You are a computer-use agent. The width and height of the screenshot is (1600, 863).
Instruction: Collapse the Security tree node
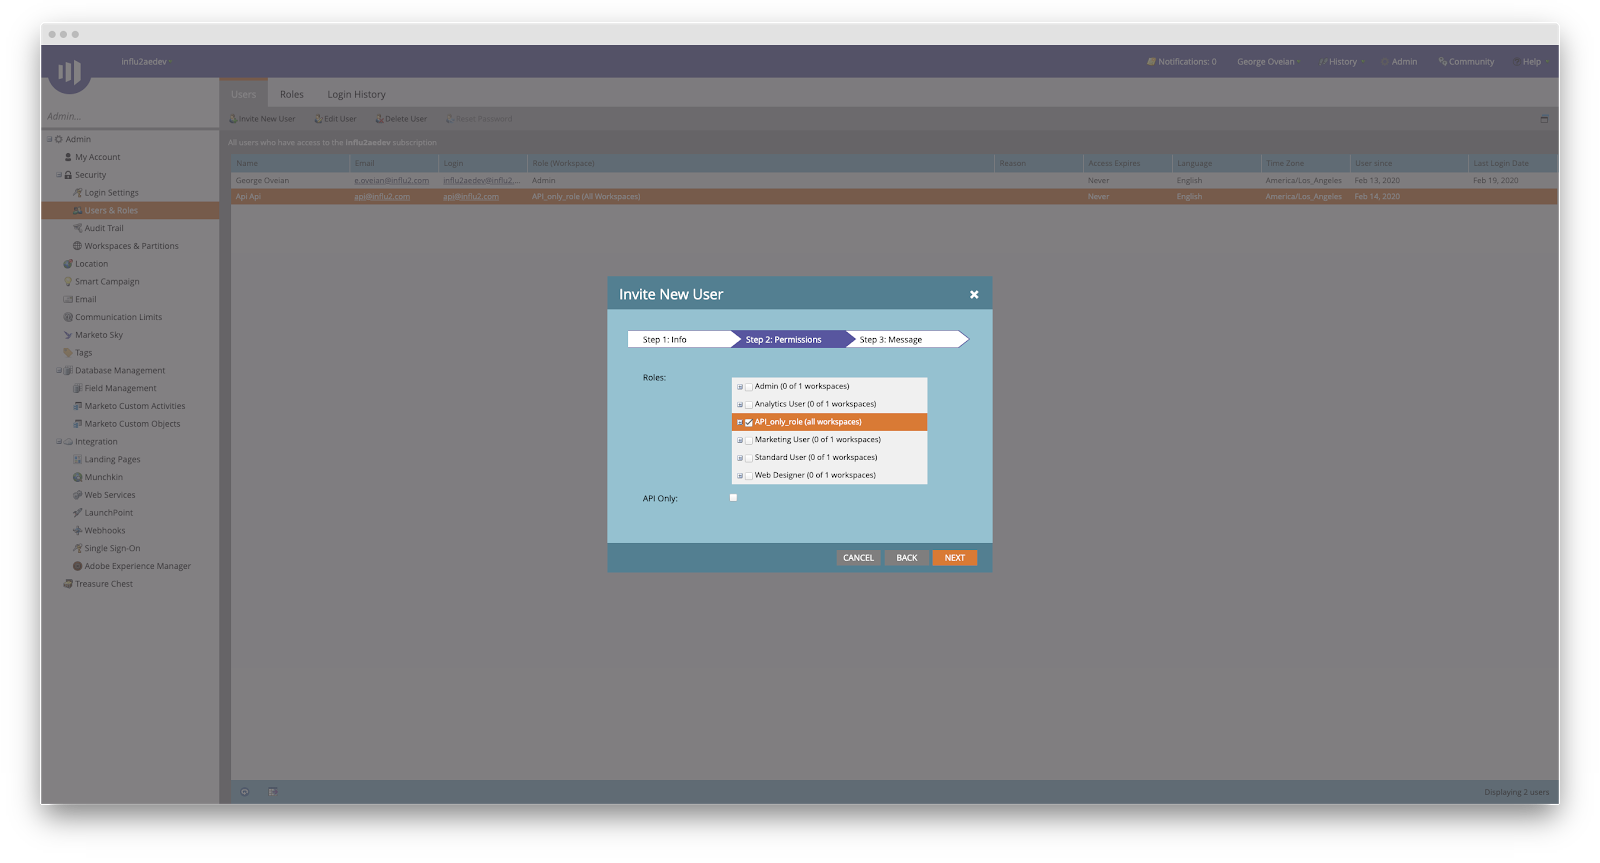coord(58,175)
